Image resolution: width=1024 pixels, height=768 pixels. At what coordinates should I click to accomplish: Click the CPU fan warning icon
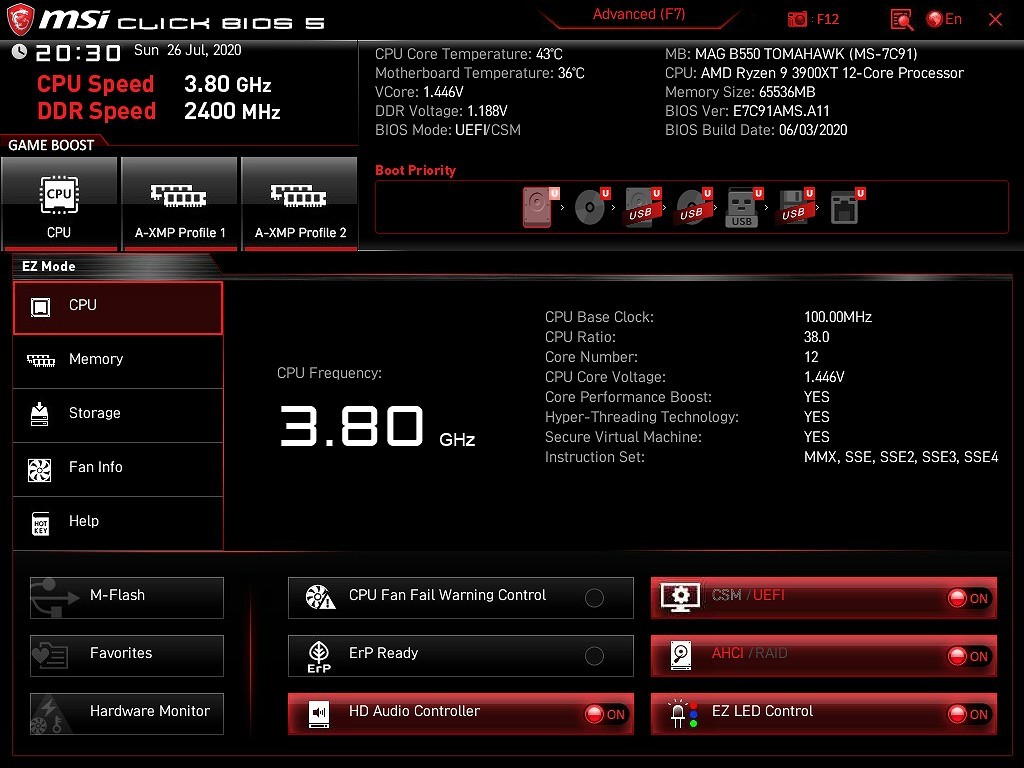coord(320,597)
